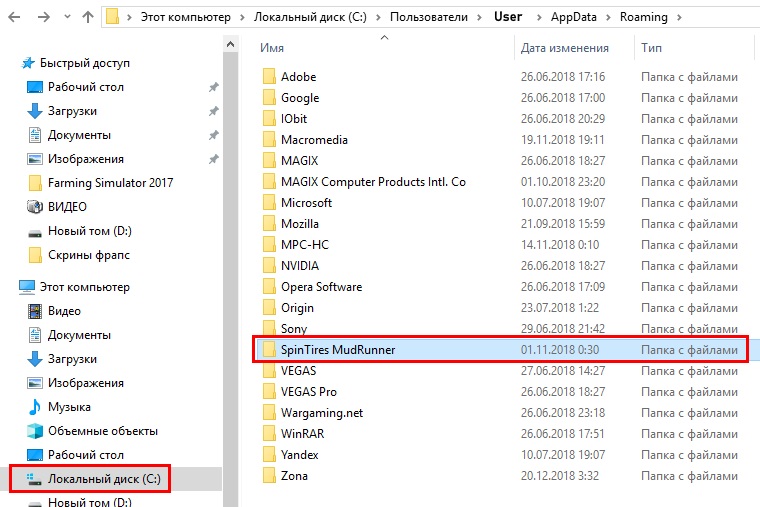The image size is (760, 507).
Task: Expand chevron after Этот компьютер in address bar
Action: pos(242,17)
